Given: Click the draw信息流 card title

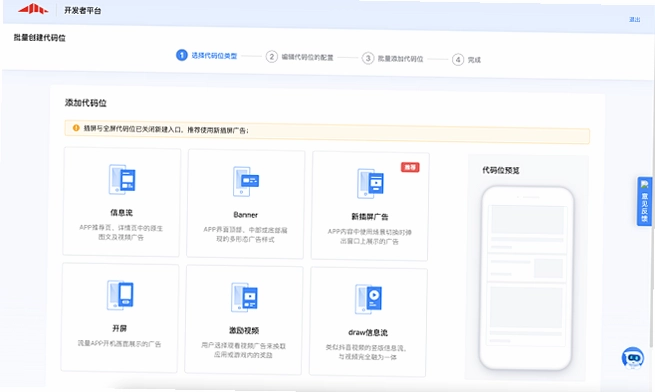Looking at the screenshot, I should [368, 333].
